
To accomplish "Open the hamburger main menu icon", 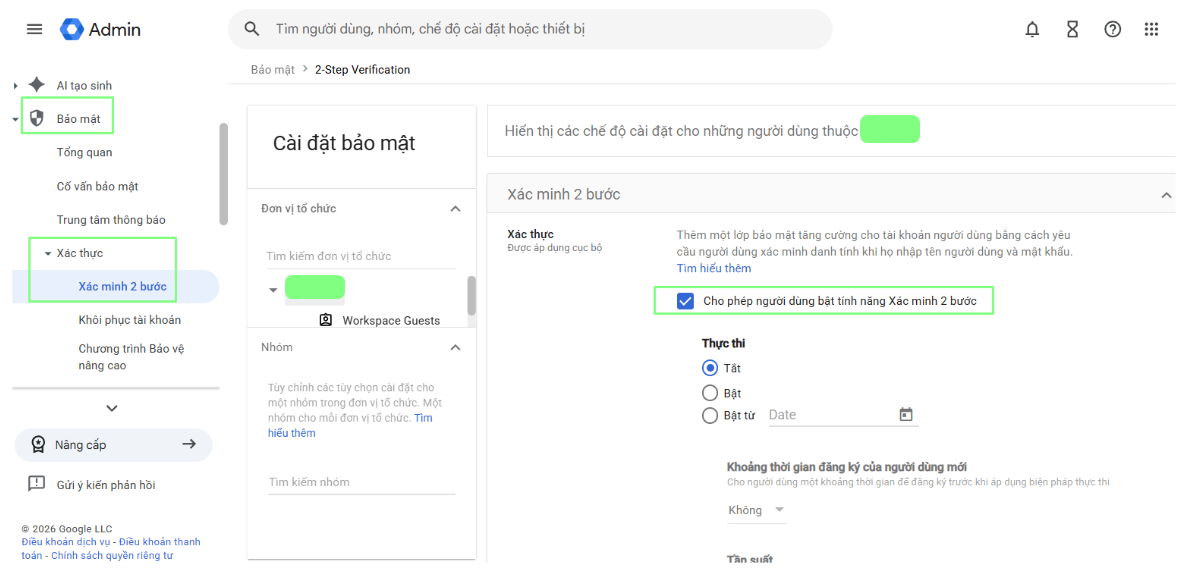I will pos(34,30).
